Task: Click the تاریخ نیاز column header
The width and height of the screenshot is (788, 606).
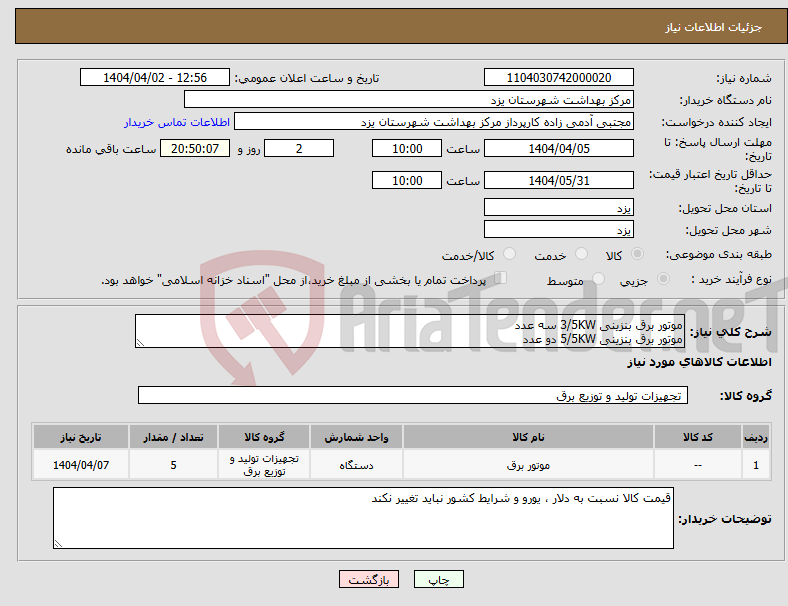Action: 81,437
